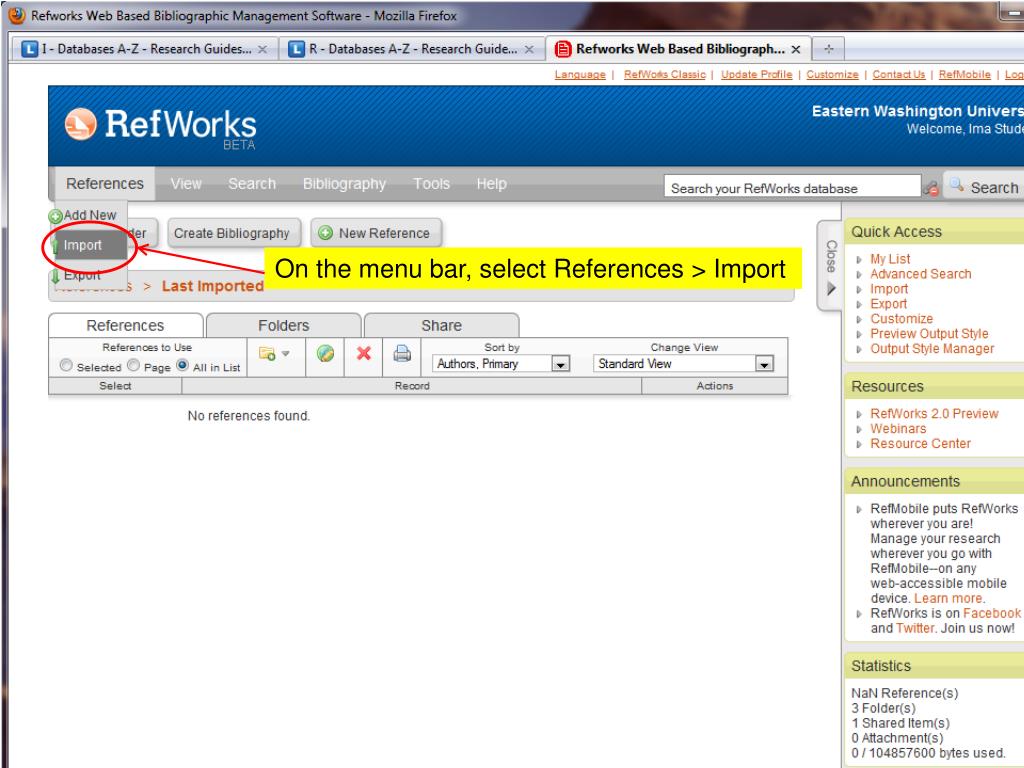This screenshot has height=768, width=1024.
Task: Click the red X delete icon
Action: click(x=364, y=353)
